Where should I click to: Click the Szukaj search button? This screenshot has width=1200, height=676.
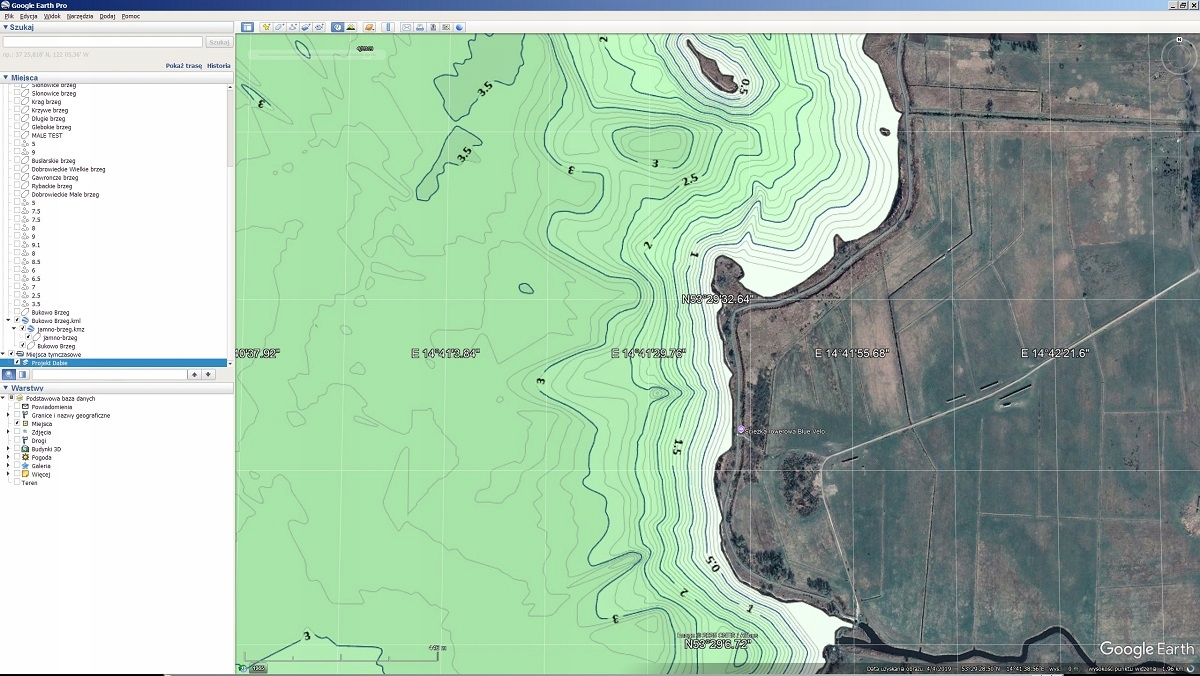218,42
